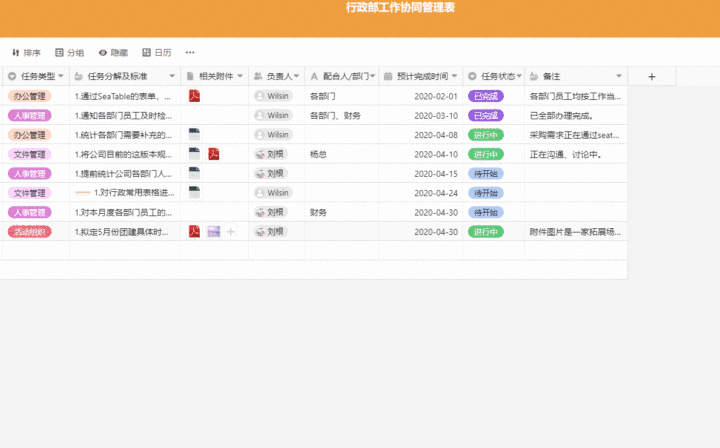Select the Wilsin collaborator in the 2020-02-01 row
Screen dimensions: 720x448
(273, 96)
